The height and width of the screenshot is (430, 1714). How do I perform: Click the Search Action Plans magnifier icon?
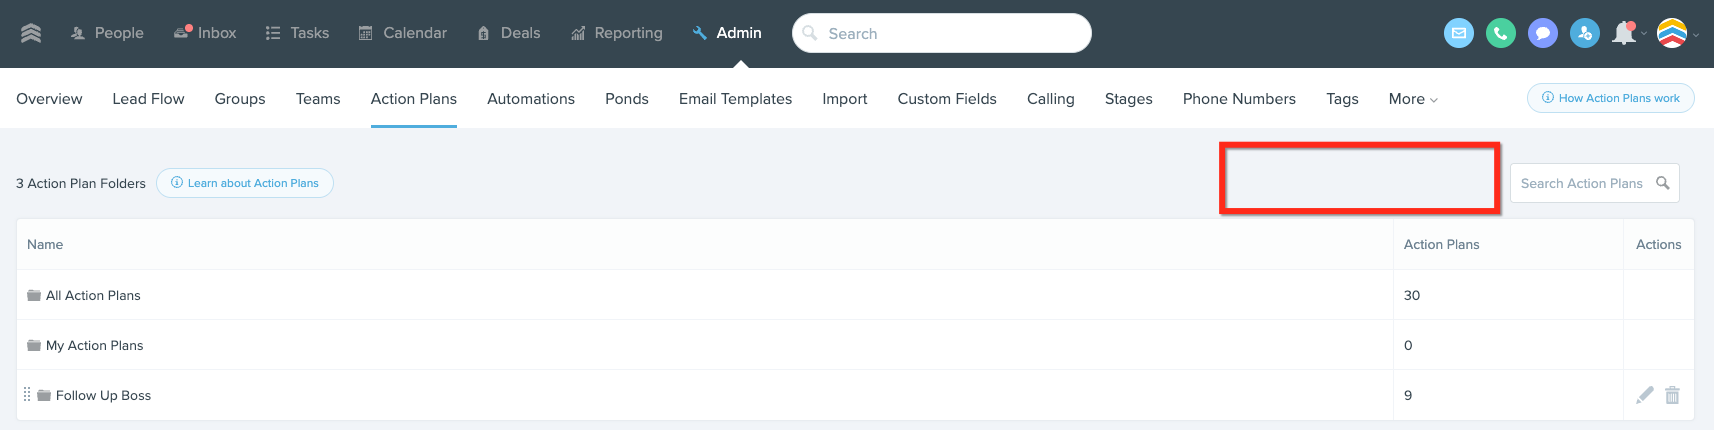pos(1662,183)
